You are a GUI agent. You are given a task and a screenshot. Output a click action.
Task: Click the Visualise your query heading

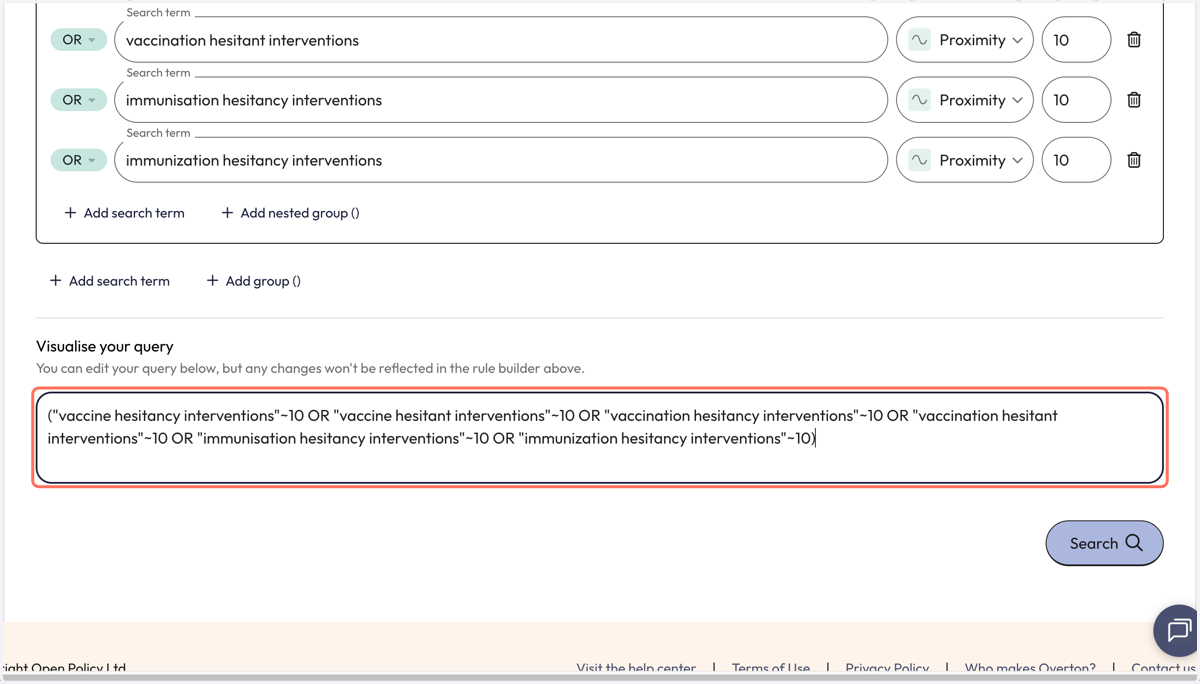click(x=105, y=346)
